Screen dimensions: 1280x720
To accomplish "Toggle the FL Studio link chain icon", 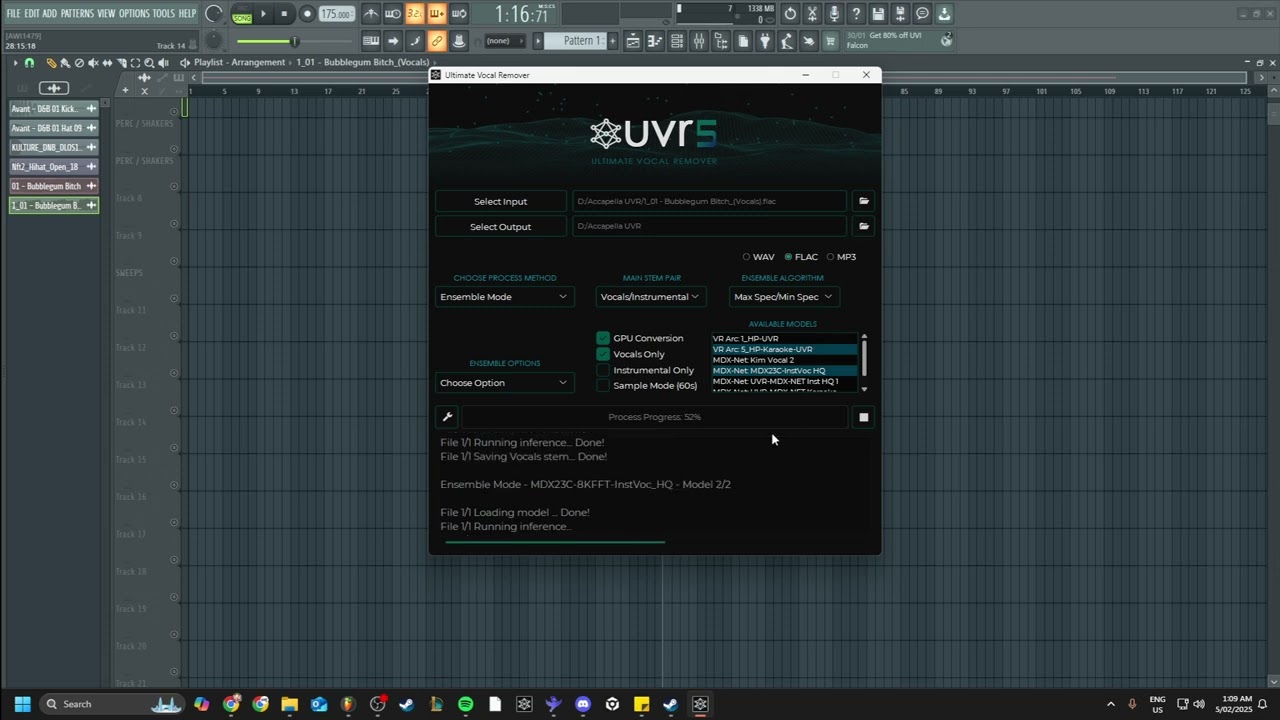I will point(437,41).
